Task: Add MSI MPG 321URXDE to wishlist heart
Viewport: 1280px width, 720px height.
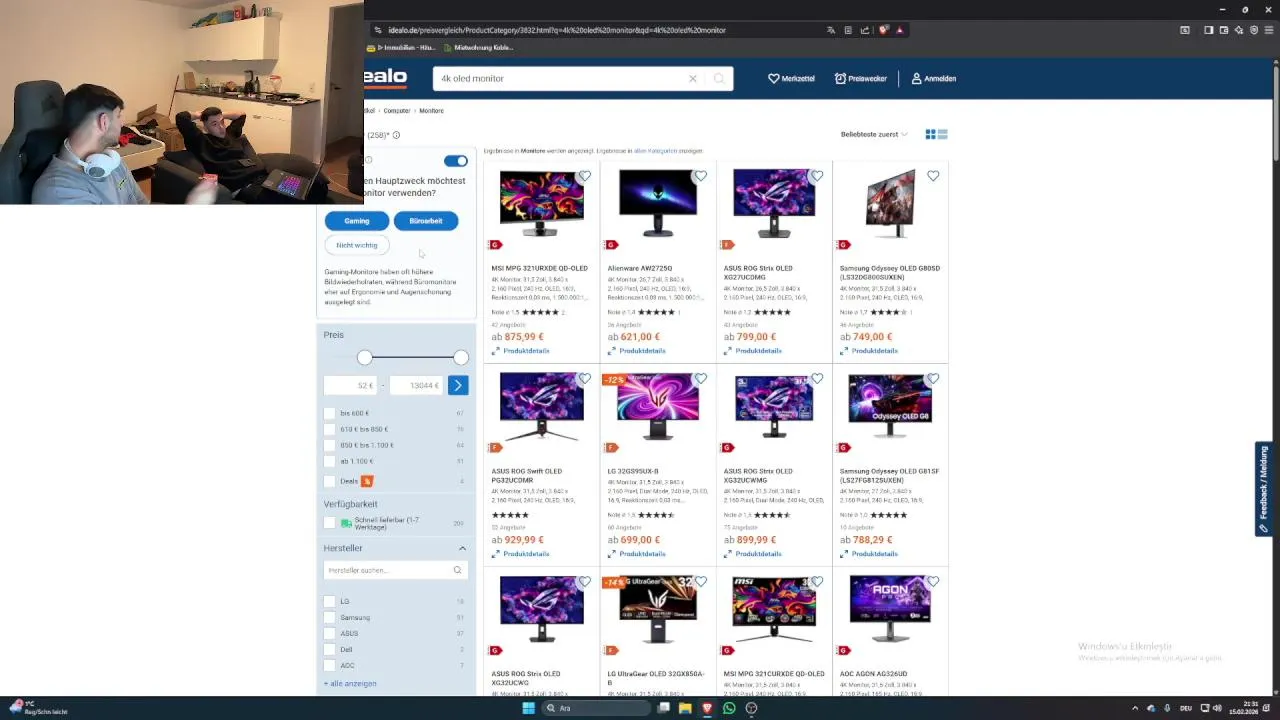Action: click(585, 176)
